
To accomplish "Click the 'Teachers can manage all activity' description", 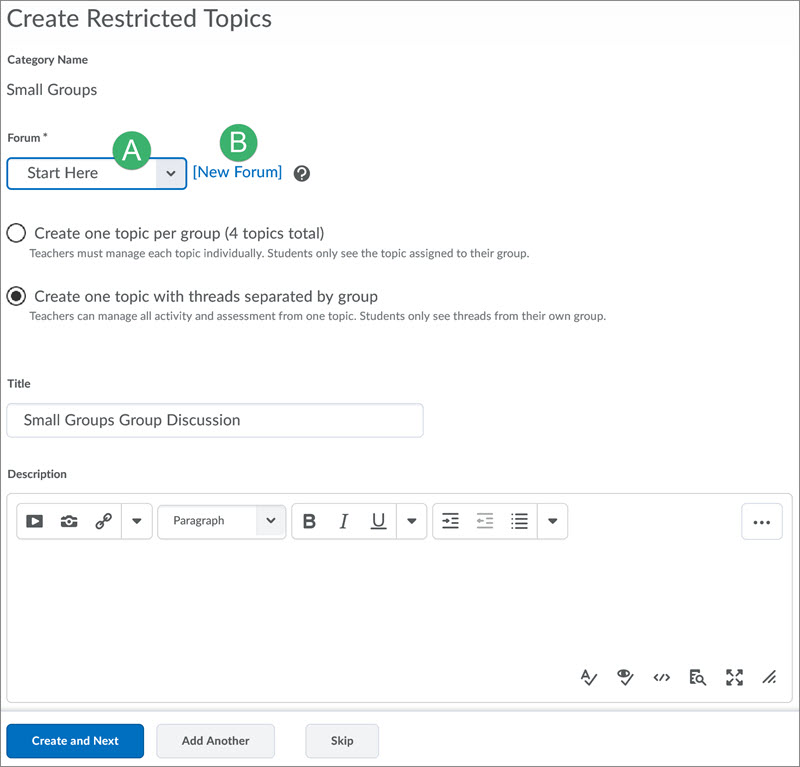I will pos(317,316).
